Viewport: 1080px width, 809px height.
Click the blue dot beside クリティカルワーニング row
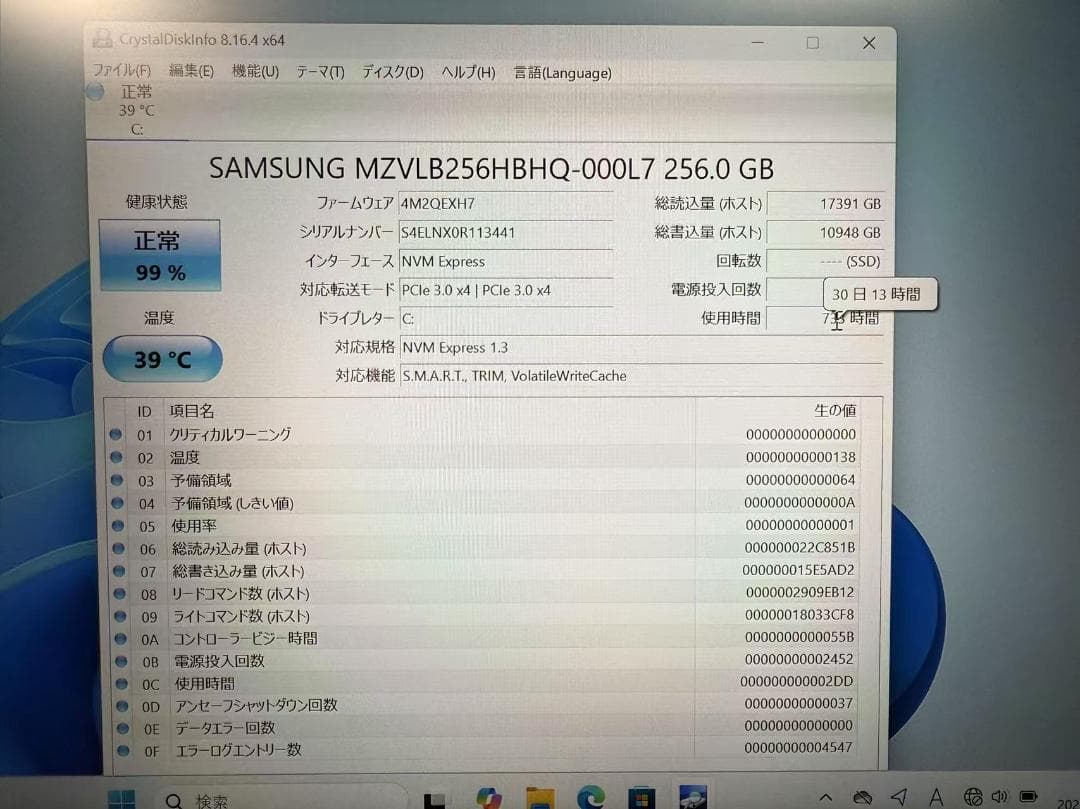[x=122, y=436]
